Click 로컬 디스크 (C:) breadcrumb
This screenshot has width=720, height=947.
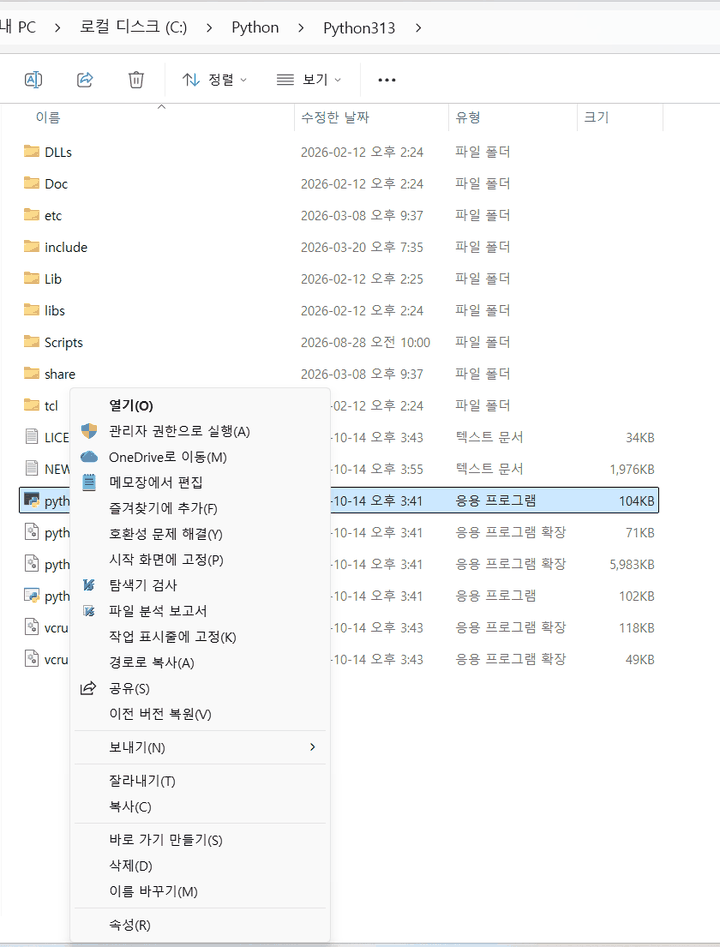click(133, 27)
